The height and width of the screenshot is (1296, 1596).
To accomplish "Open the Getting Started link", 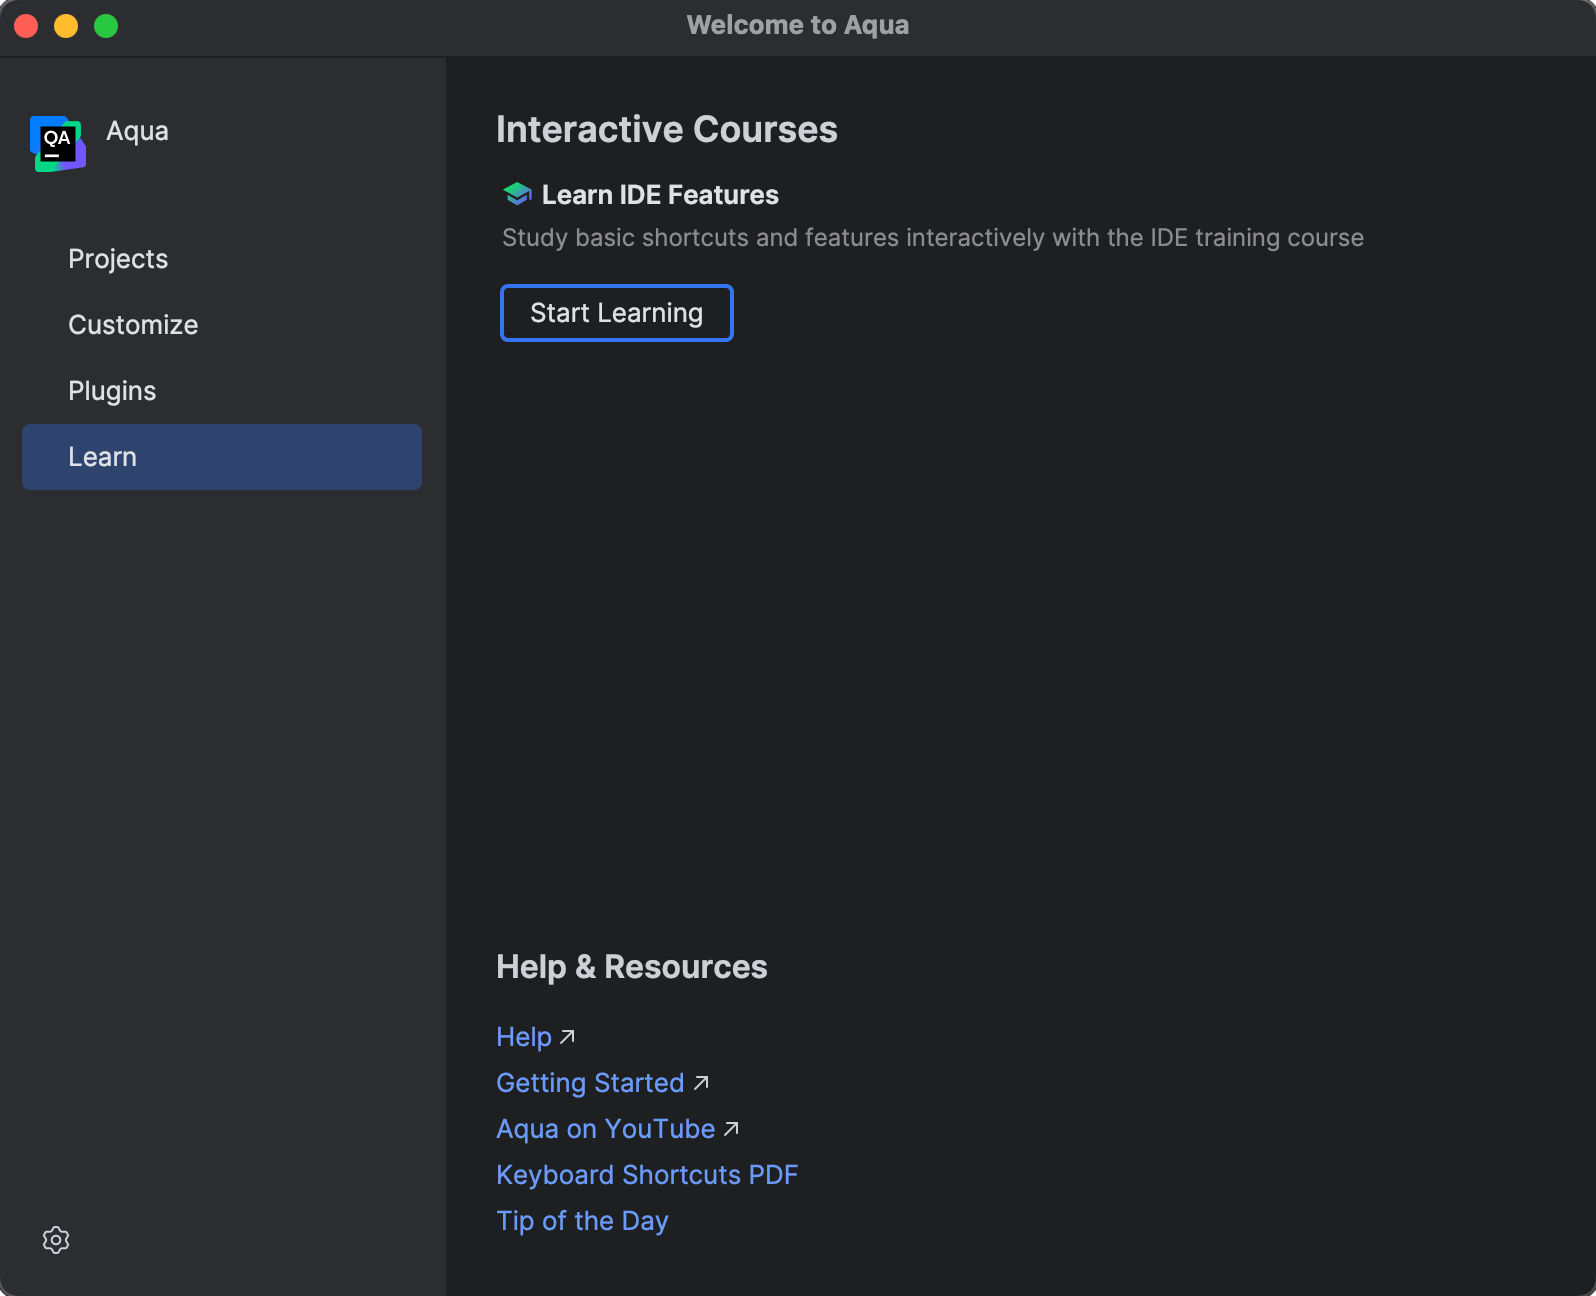I will tap(590, 1083).
